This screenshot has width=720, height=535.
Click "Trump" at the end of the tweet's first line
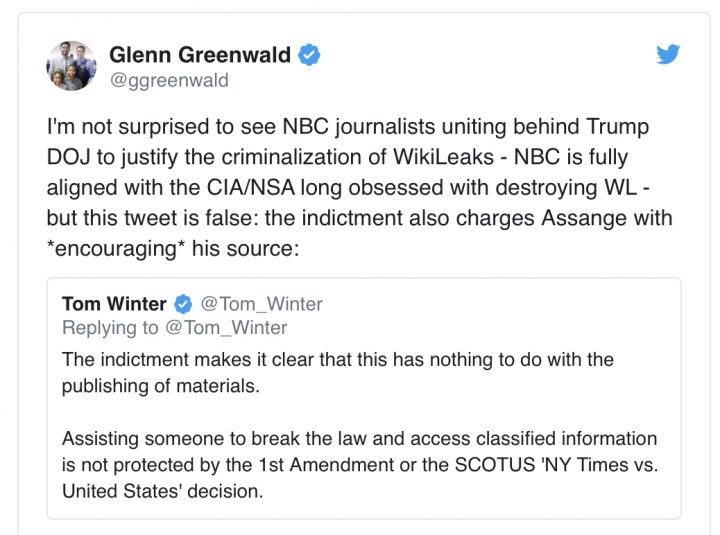pyautogui.click(x=620, y=127)
